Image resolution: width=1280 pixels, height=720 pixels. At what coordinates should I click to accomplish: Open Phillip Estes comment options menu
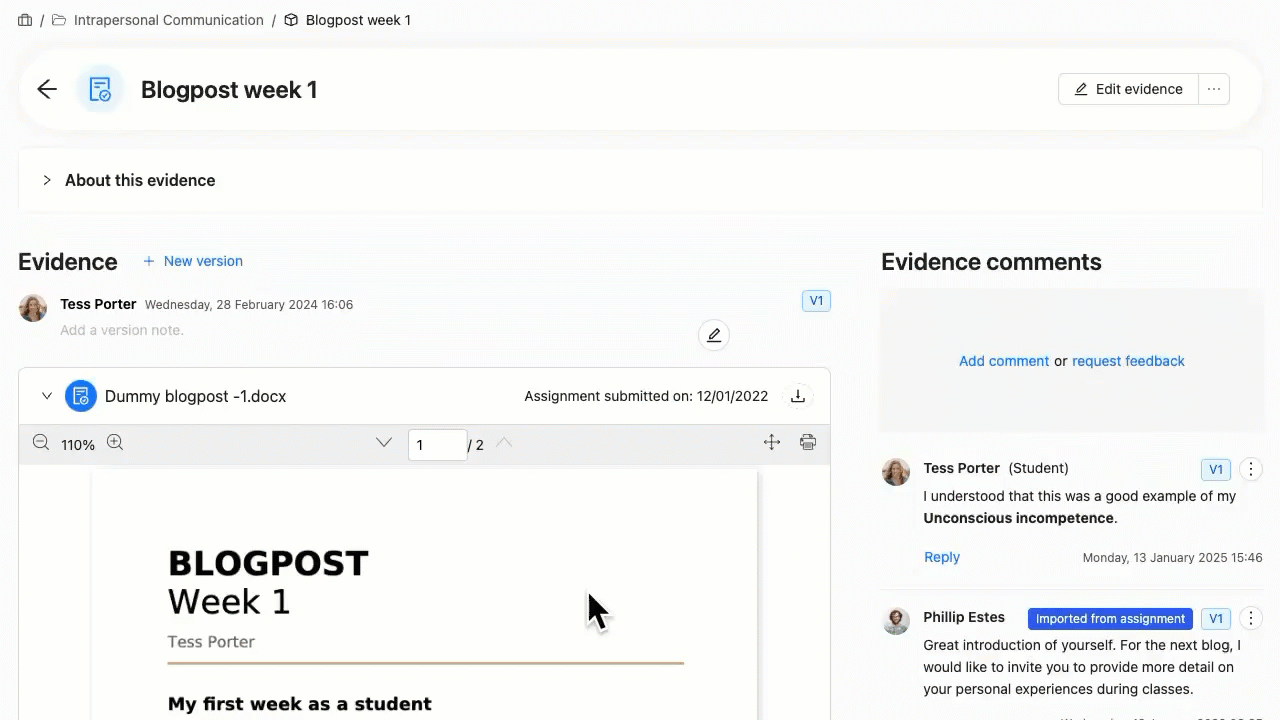(x=1250, y=618)
